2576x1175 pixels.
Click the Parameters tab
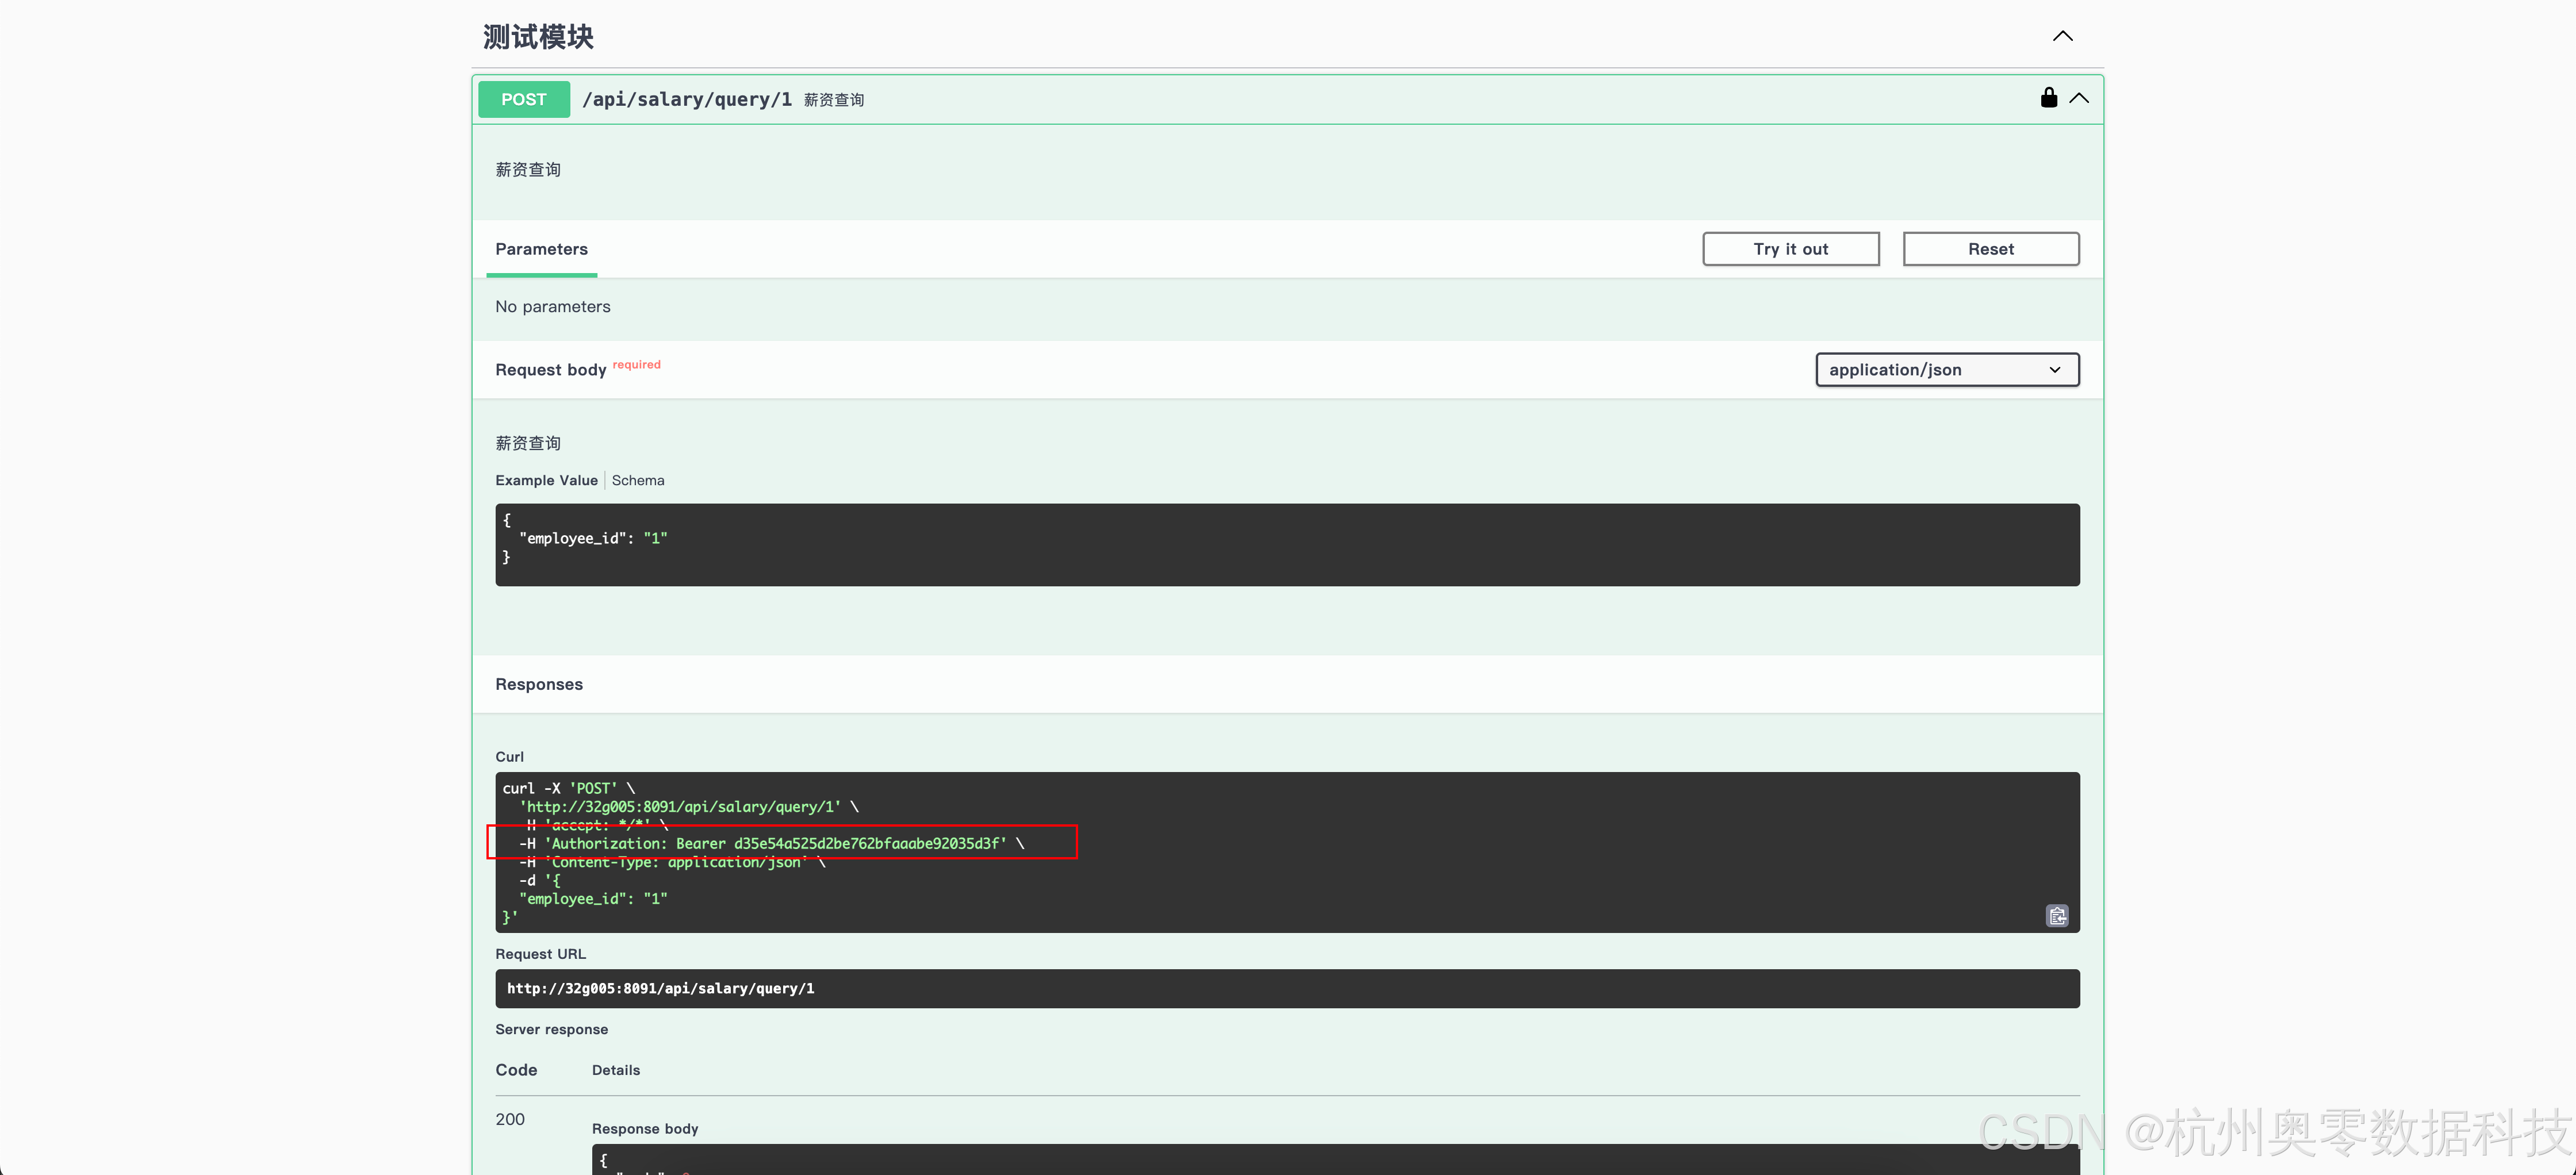[x=541, y=249]
